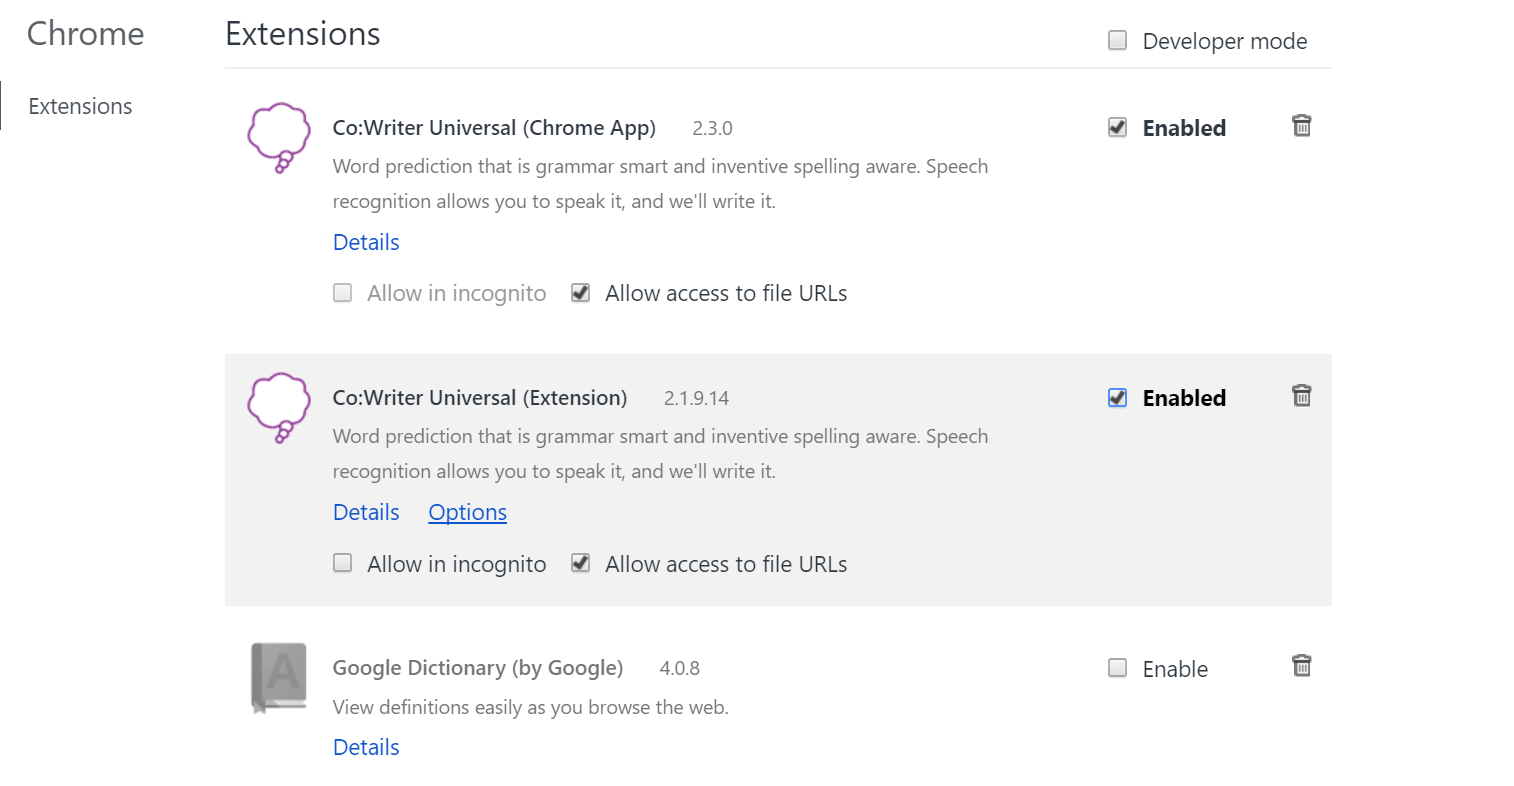Remove Co:Writer Universal (Extension) using trash icon
The width and height of the screenshot is (1514, 786).
pos(1301,396)
